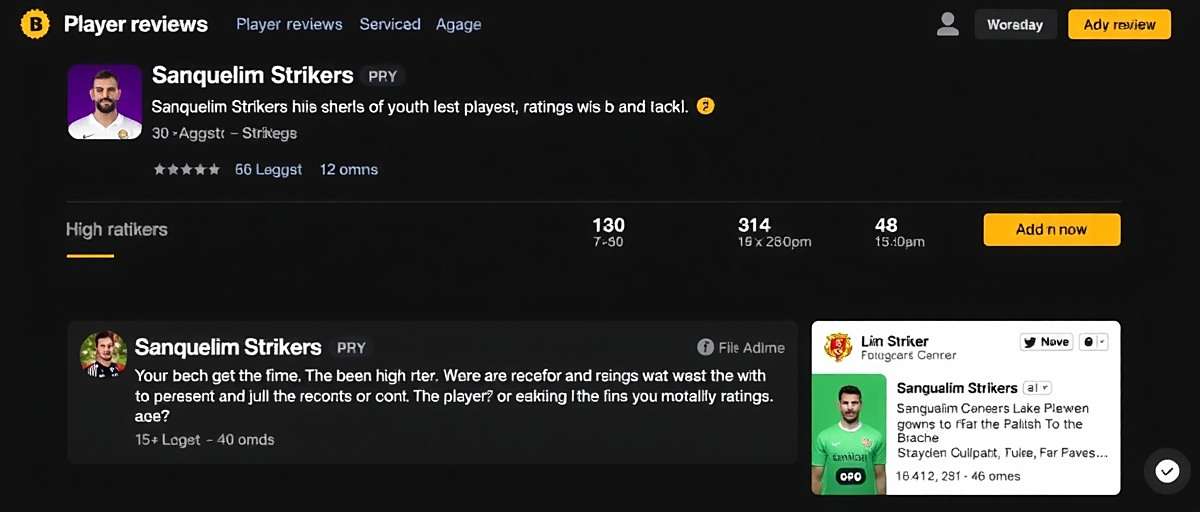Switch to the Serviced tab
The width and height of the screenshot is (1200, 512).
[x=390, y=24]
